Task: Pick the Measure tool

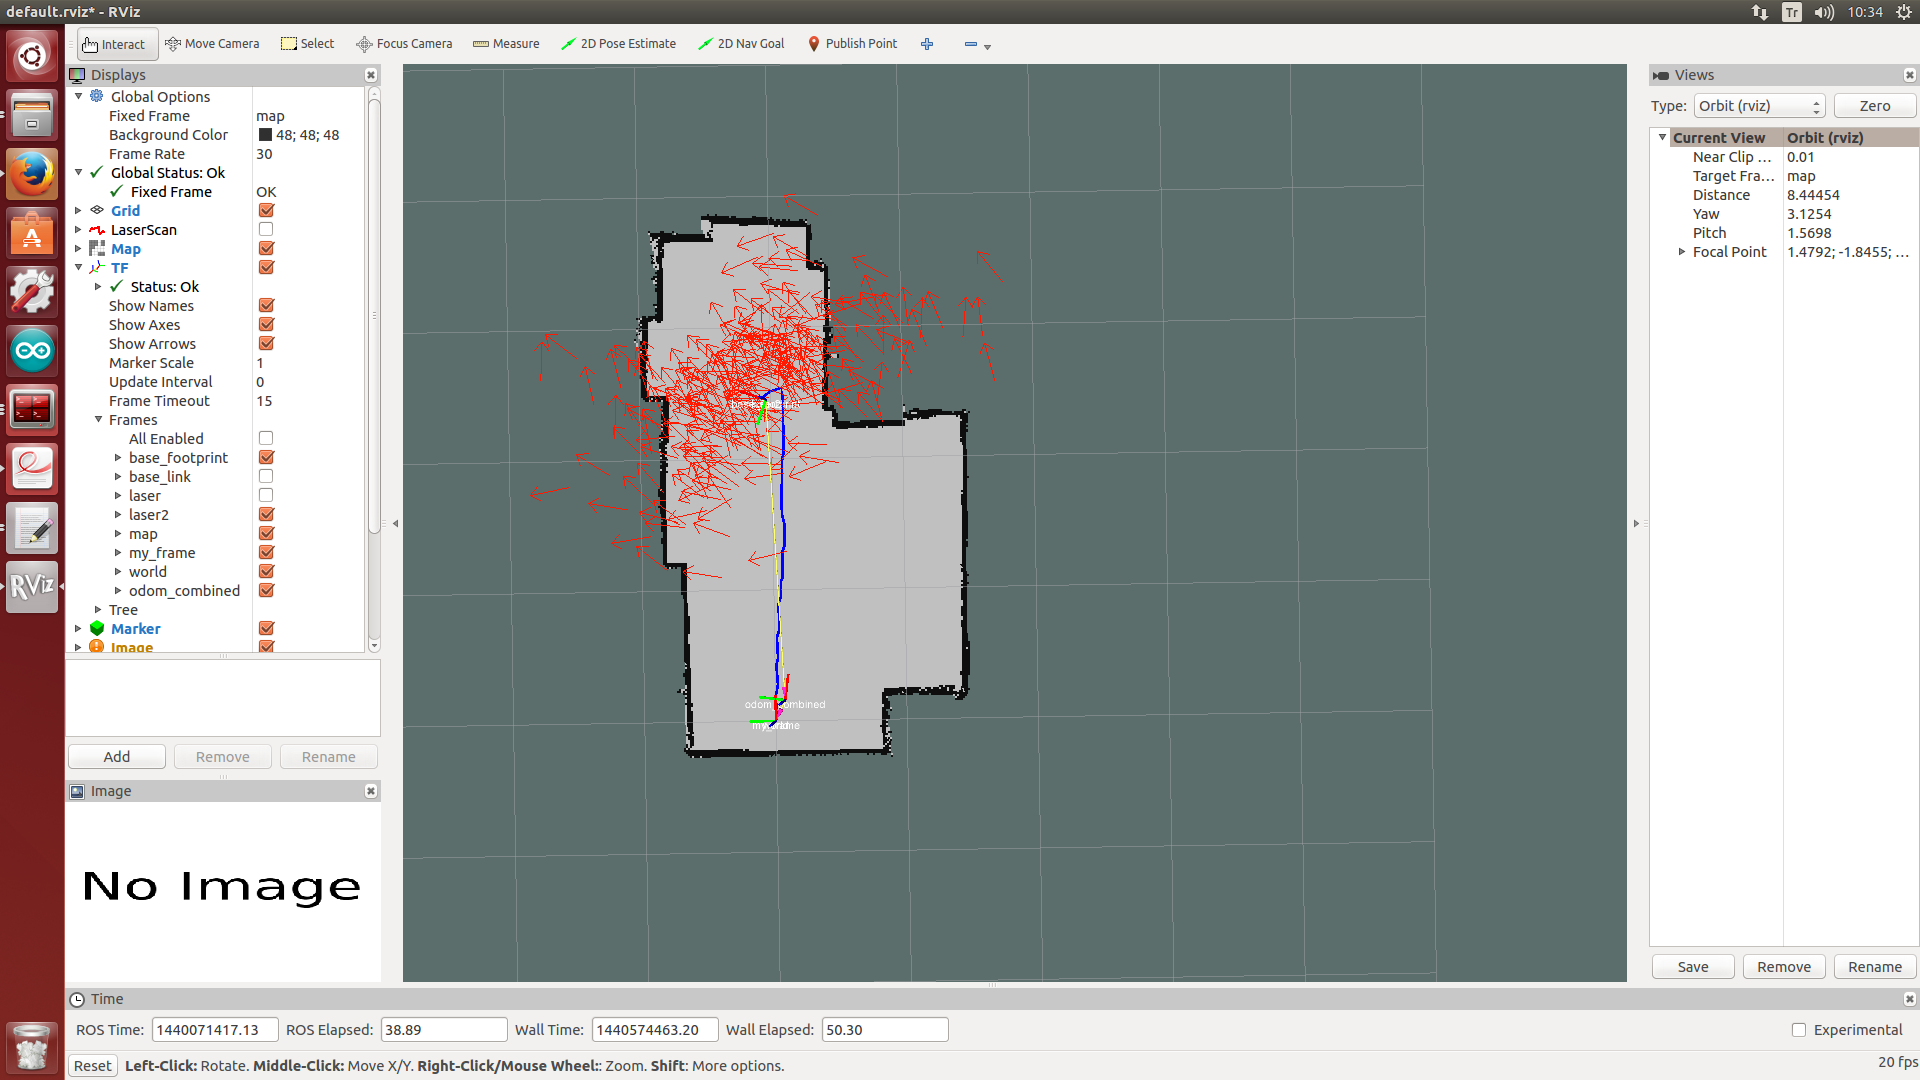Action: (506, 44)
